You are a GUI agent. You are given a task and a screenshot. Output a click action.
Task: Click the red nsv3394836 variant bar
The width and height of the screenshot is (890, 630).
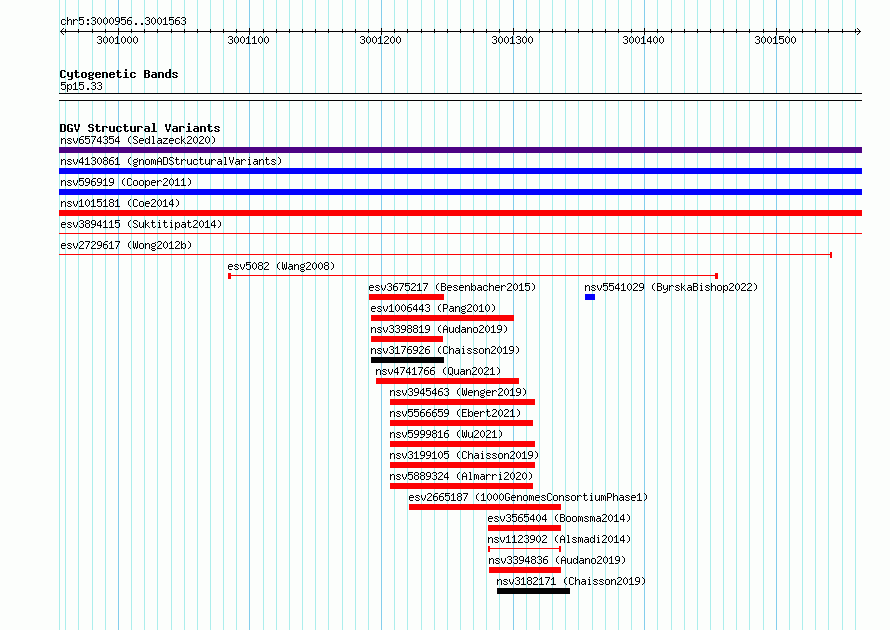(x=524, y=570)
